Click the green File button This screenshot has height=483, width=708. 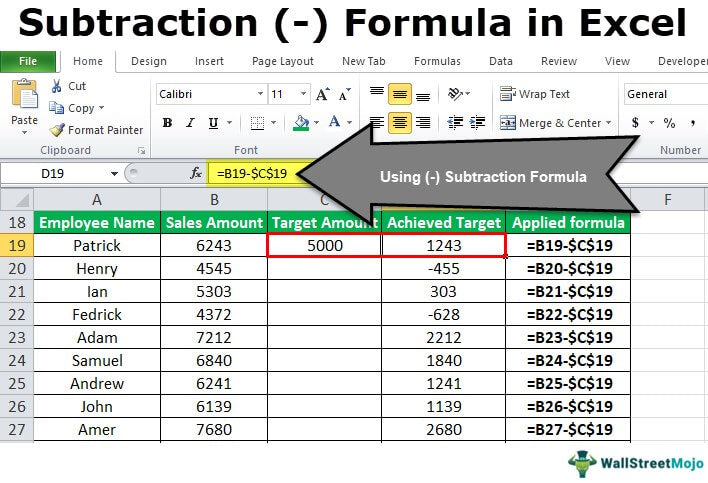[x=28, y=61]
